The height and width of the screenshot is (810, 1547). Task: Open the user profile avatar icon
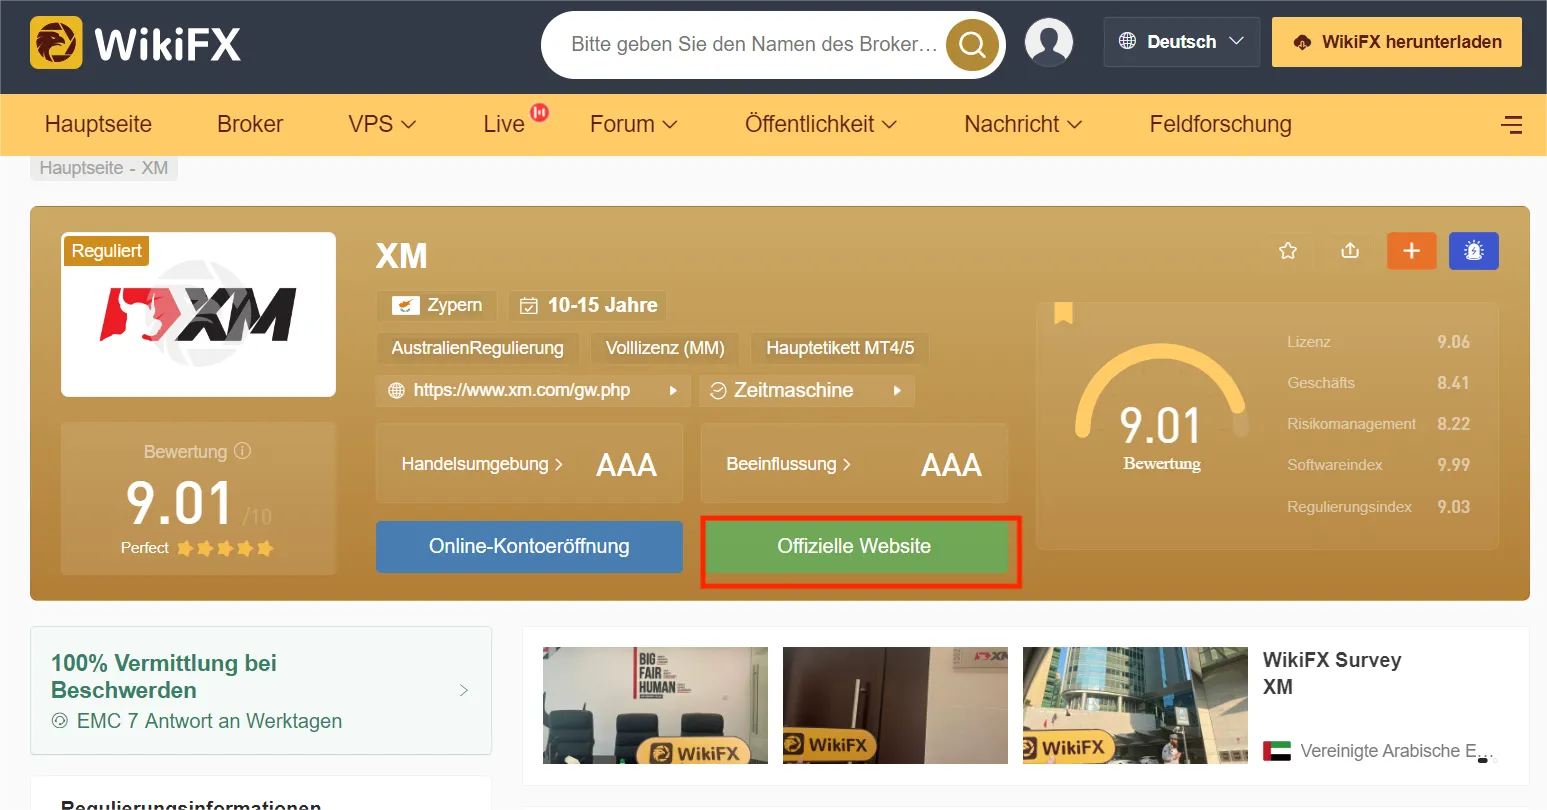(x=1049, y=43)
